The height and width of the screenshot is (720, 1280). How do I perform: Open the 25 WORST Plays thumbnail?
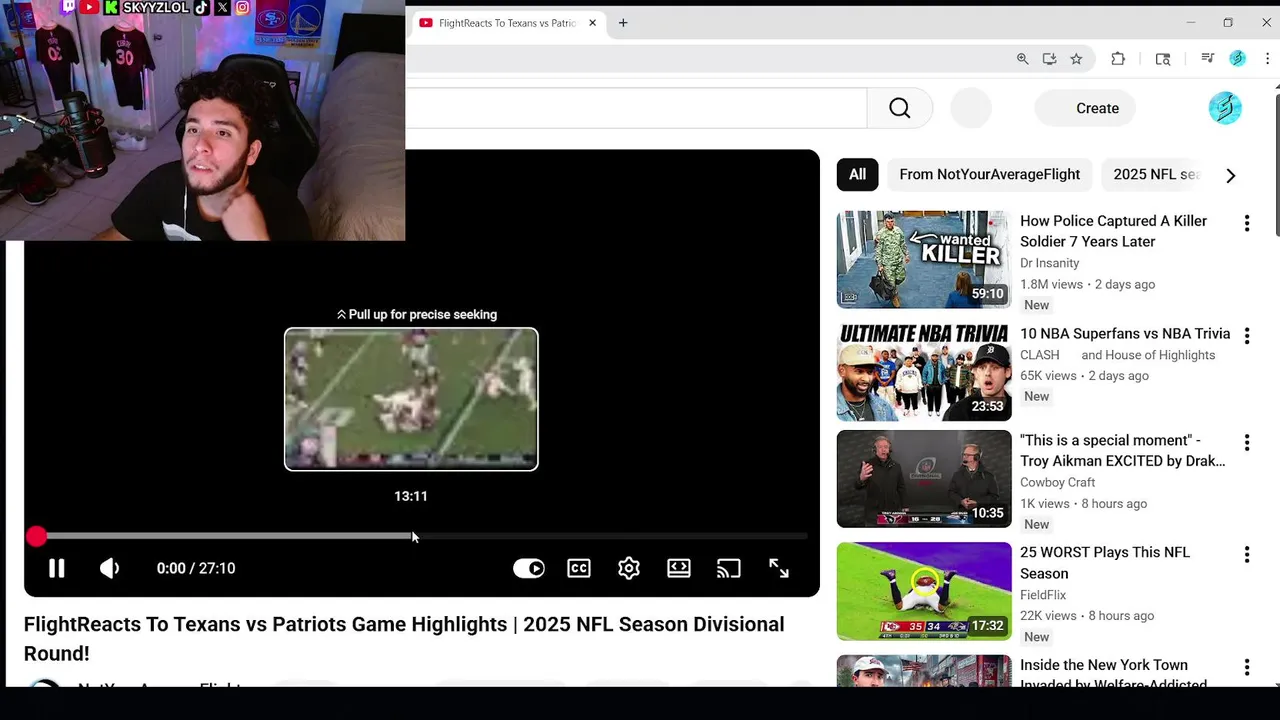coord(924,591)
